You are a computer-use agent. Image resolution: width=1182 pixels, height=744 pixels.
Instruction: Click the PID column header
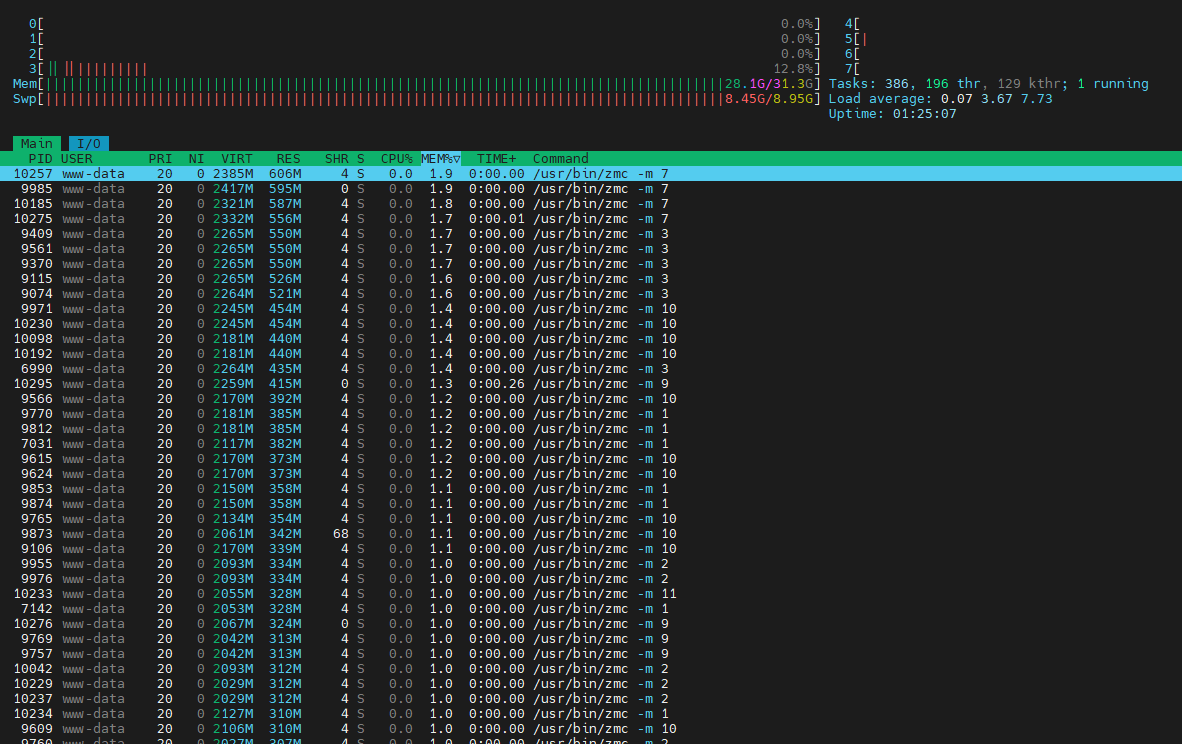click(x=40, y=158)
